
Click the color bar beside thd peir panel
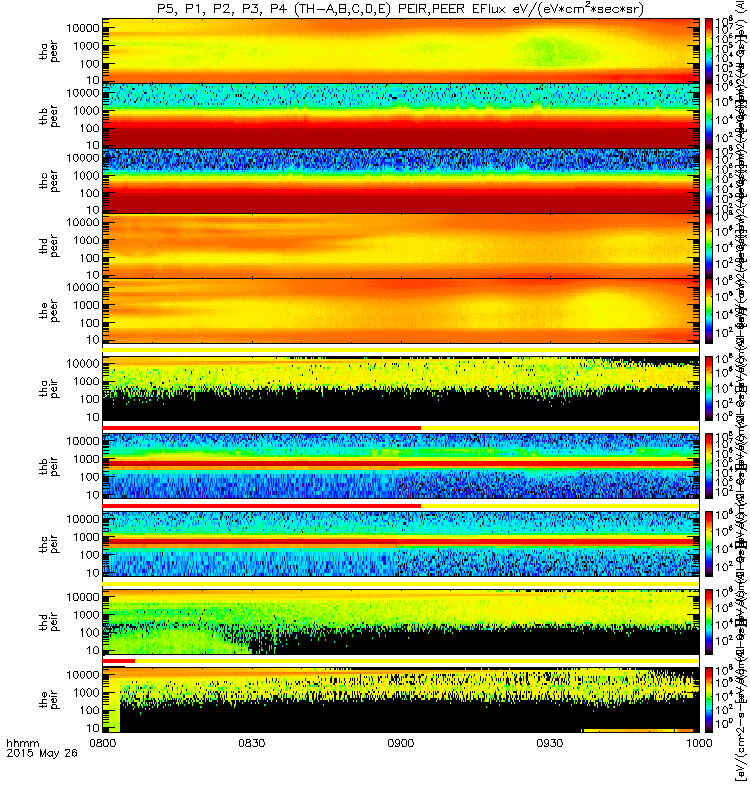pyautogui.click(x=709, y=622)
